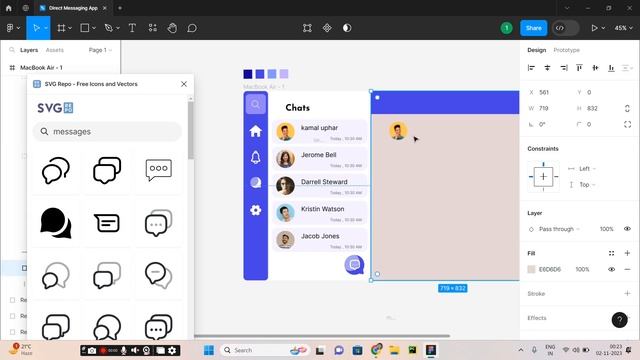
Task: Click the Align right icon
Action: [563, 68]
